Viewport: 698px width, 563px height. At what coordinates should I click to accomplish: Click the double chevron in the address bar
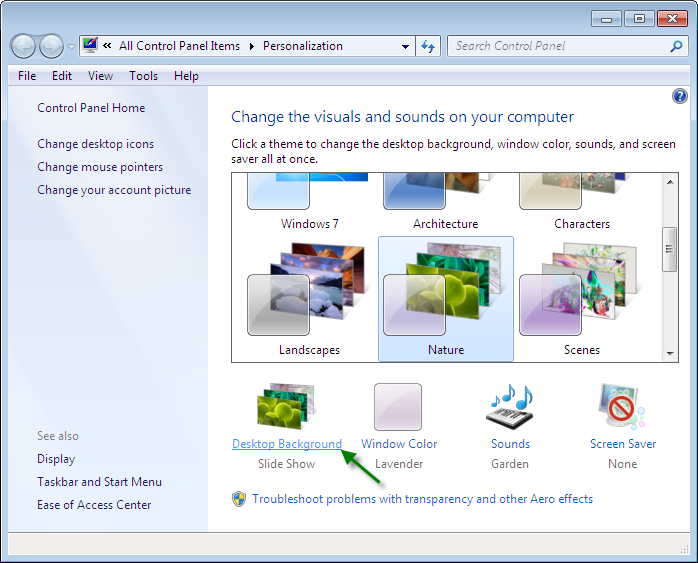(x=107, y=45)
